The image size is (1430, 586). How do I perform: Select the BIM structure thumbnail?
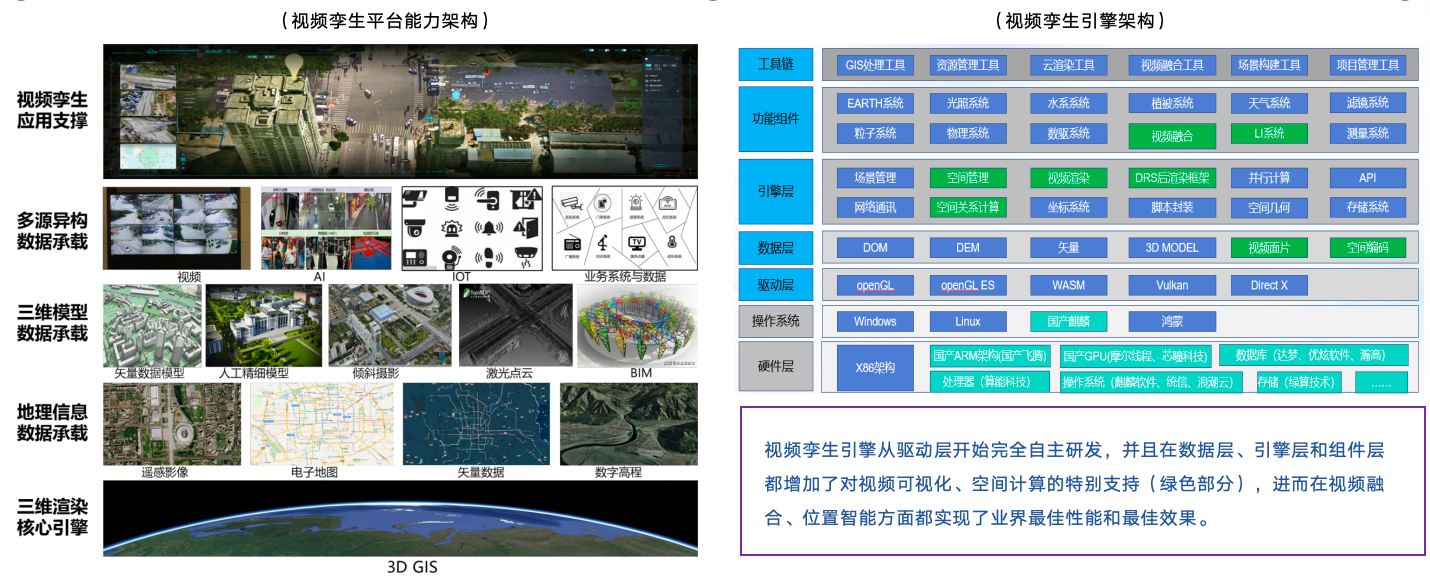coord(637,325)
